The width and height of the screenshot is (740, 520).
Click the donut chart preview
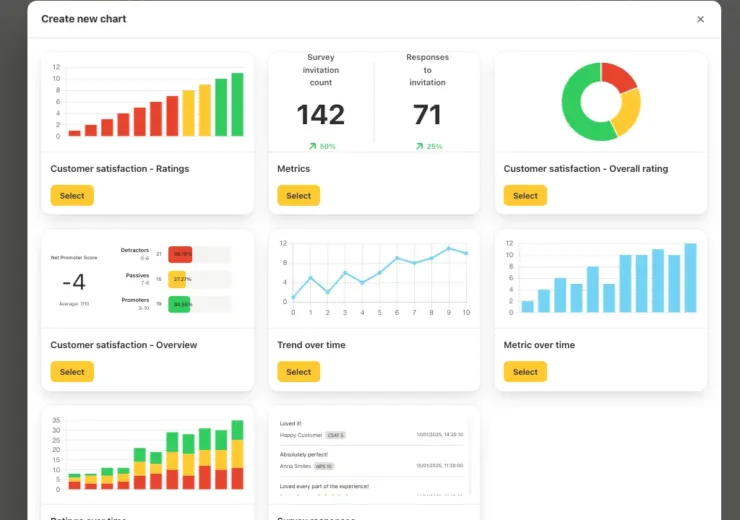[601, 101]
